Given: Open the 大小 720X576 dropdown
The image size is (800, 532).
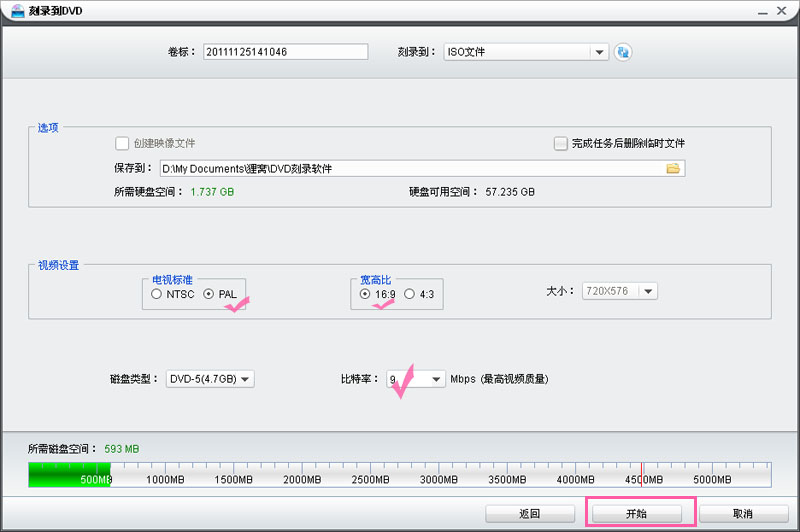Looking at the screenshot, I should (x=619, y=291).
